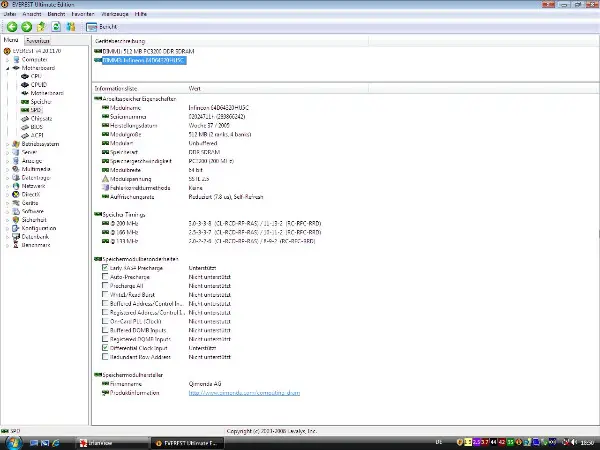This screenshot has height=450, width=600.
Task: Expand the Computer tree node
Action: click(6, 59)
